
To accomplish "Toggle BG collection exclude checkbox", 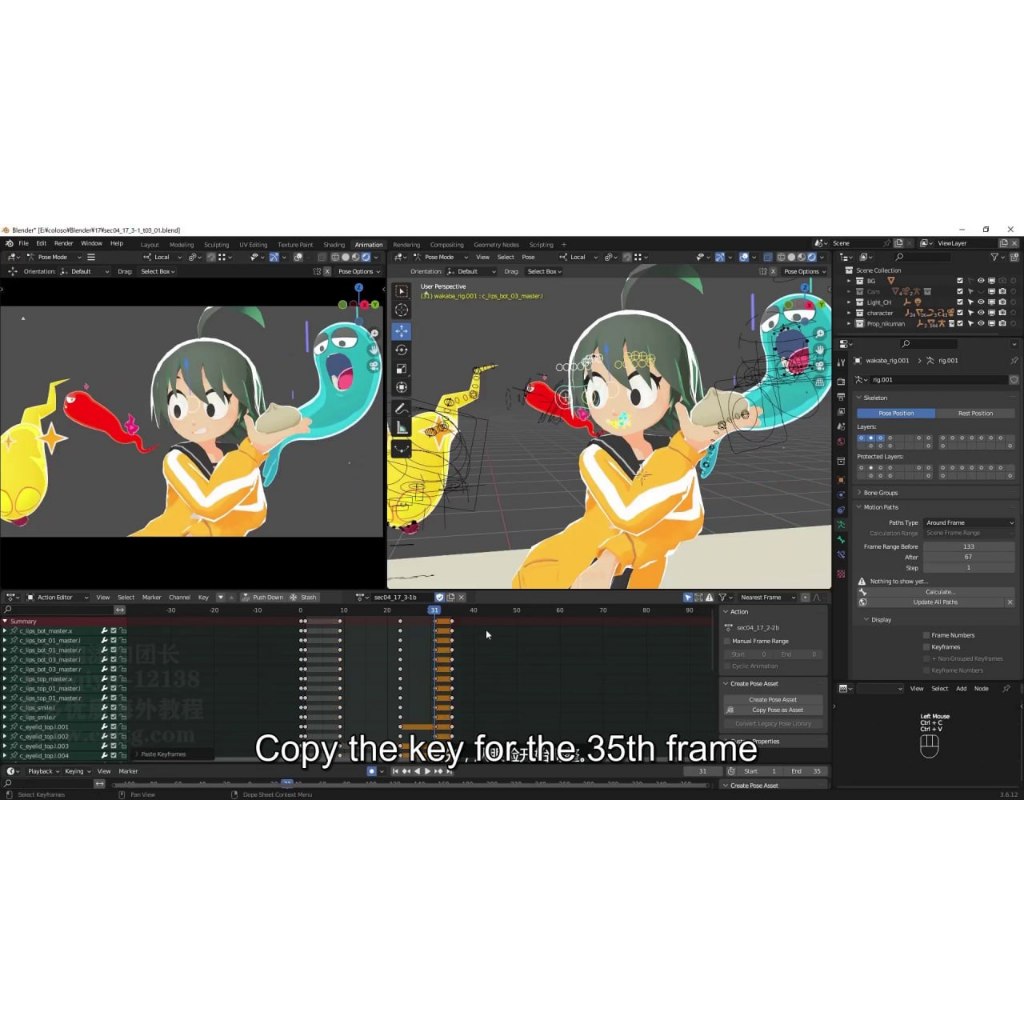I will 960,281.
